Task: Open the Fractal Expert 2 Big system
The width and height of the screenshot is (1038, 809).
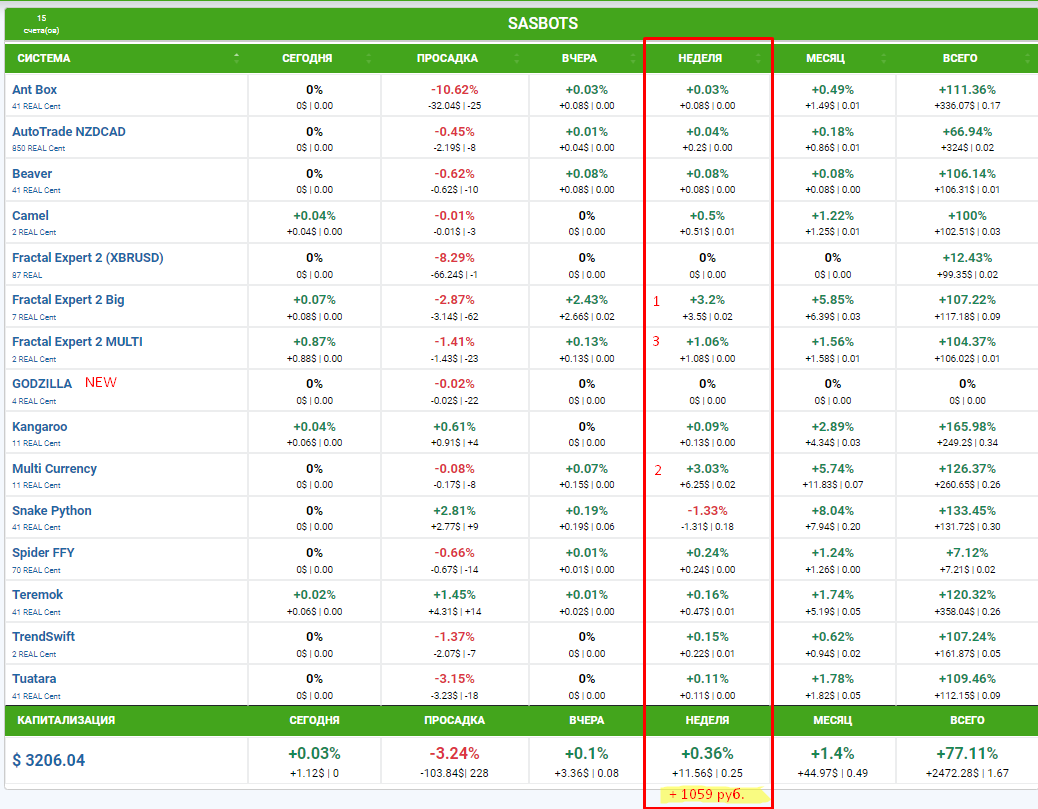Action: tap(68, 300)
